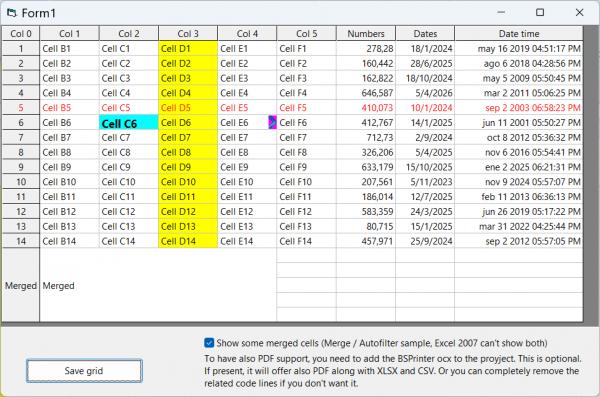The image size is (600, 397).
Task: Select the Col 0 column header
Action: (x=21, y=34)
